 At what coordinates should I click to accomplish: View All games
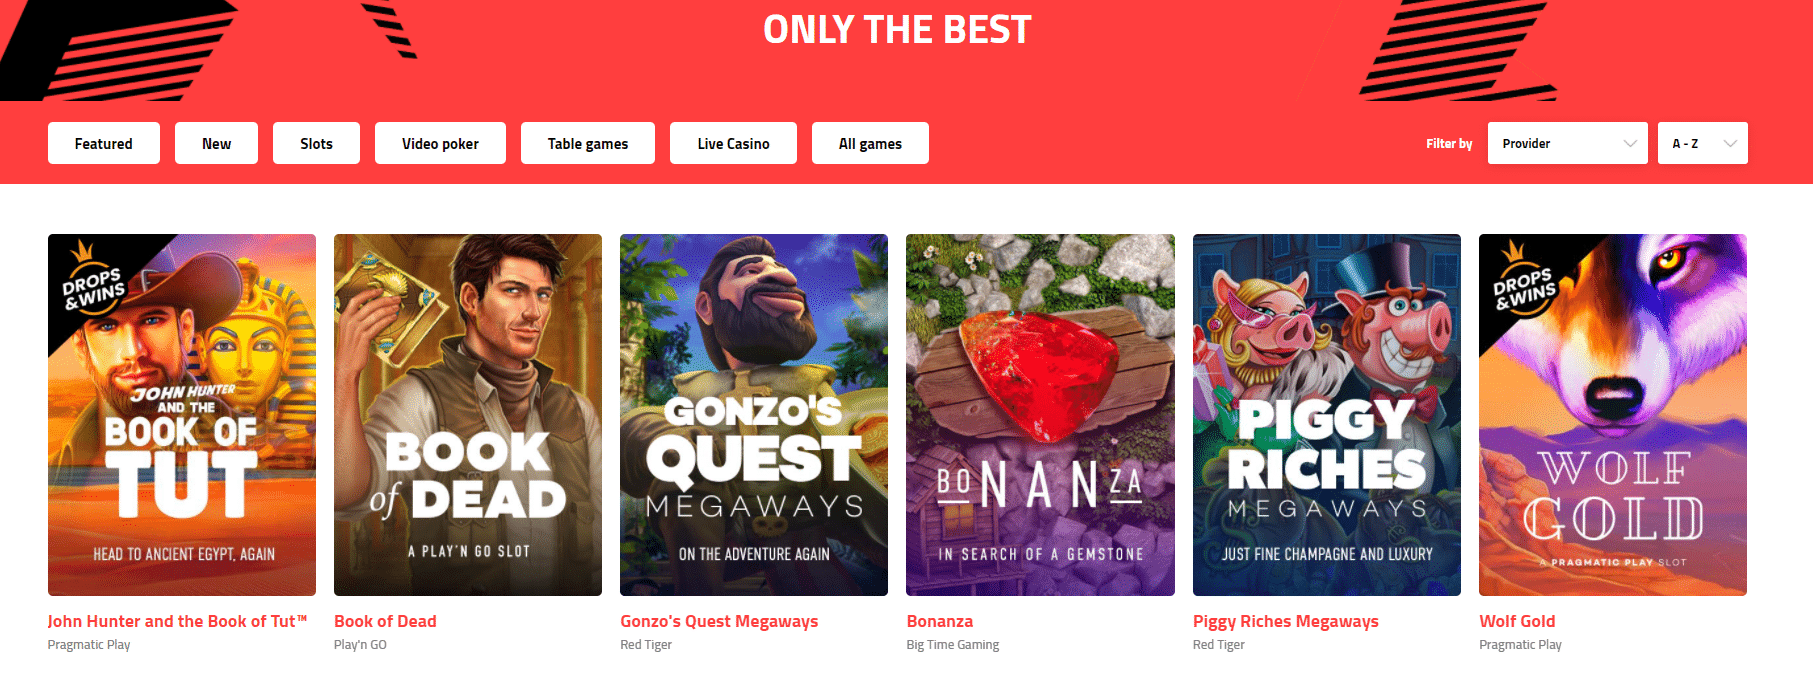tap(870, 143)
